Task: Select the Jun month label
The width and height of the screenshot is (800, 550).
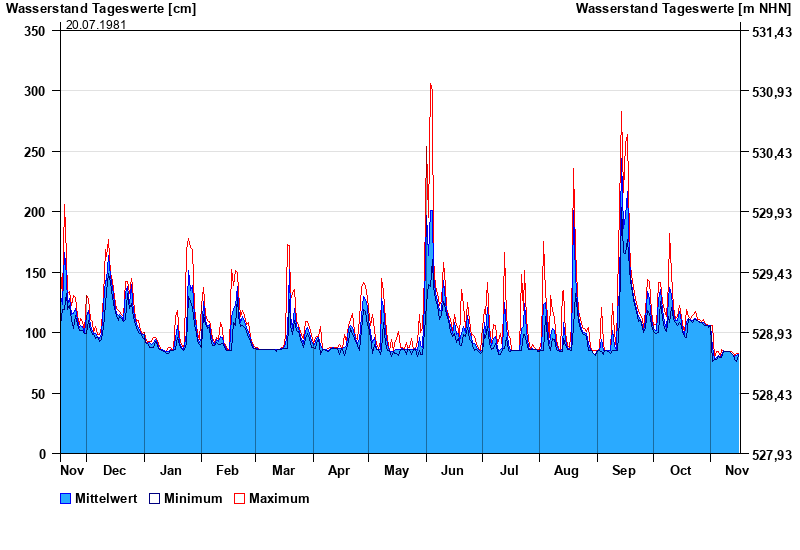Action: [452, 470]
